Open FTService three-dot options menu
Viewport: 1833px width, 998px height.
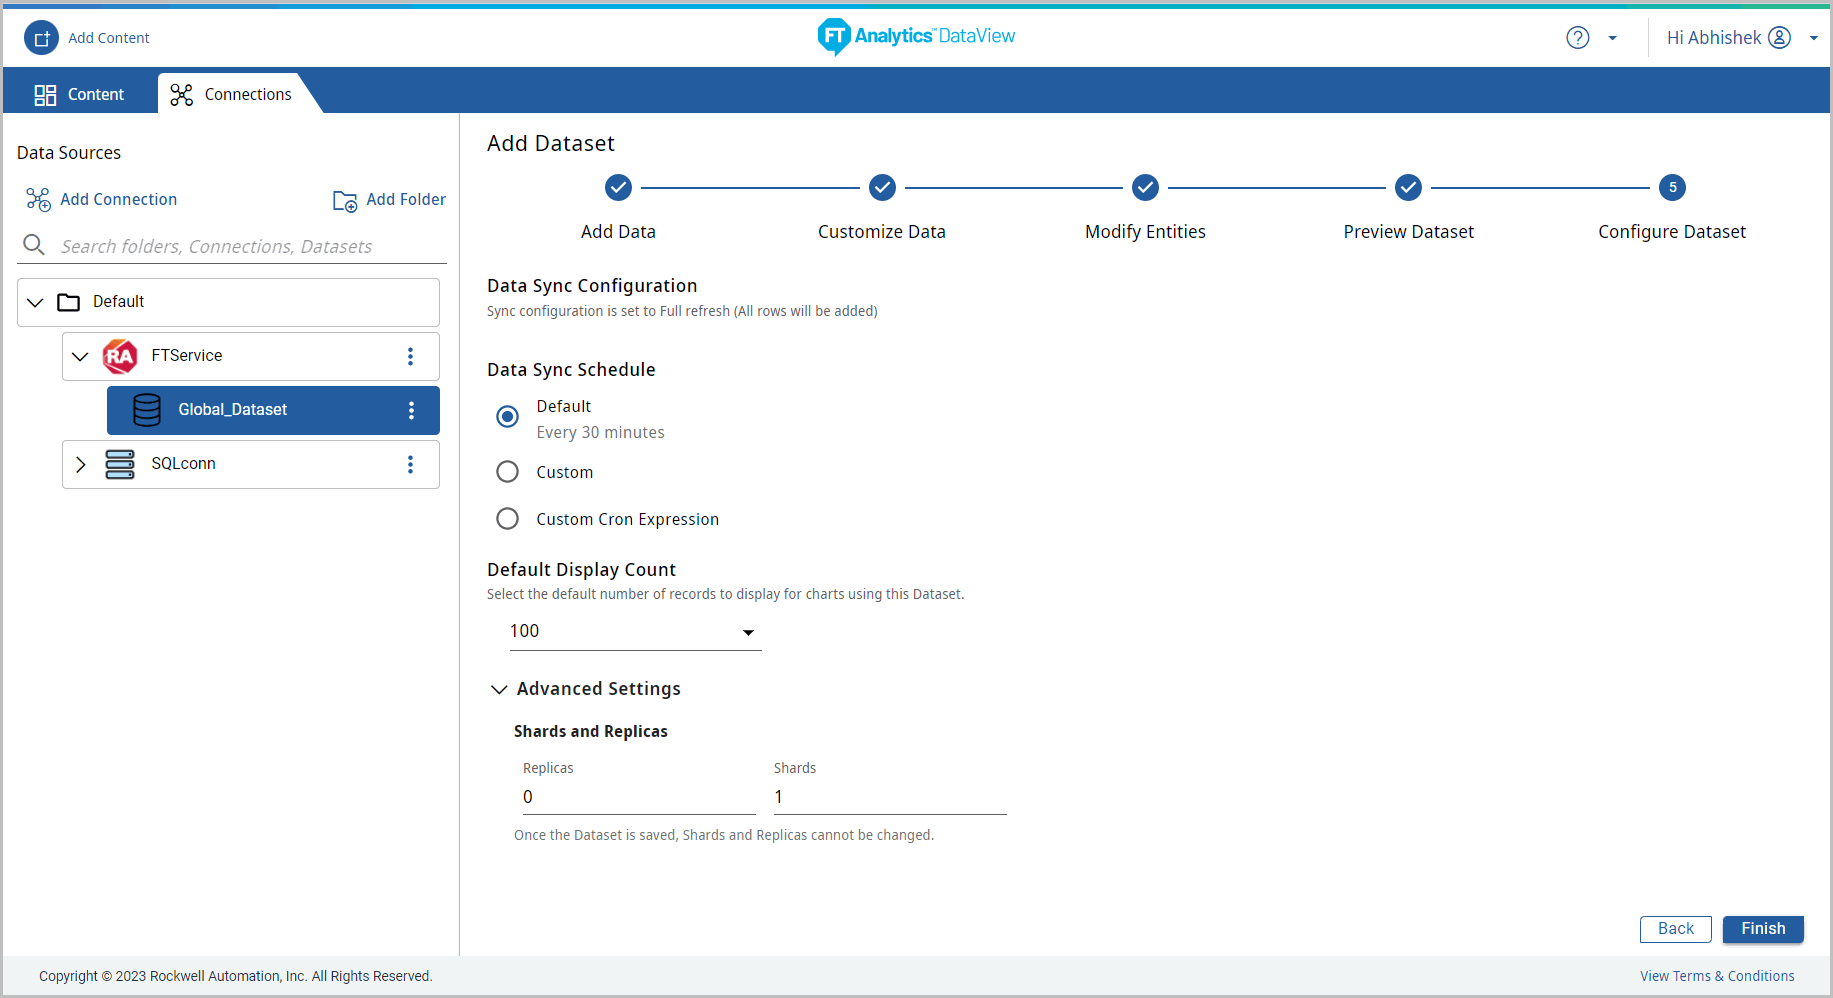tap(410, 356)
